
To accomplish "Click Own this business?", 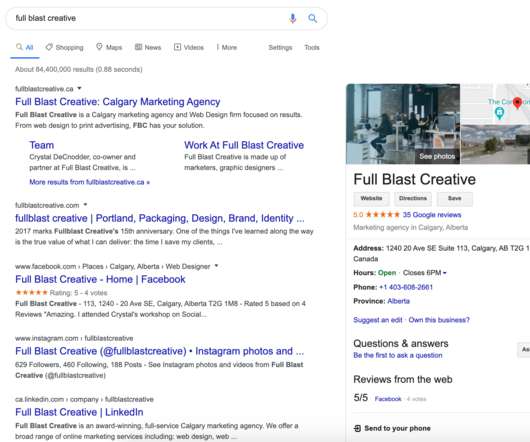I will pyautogui.click(x=439, y=320).
